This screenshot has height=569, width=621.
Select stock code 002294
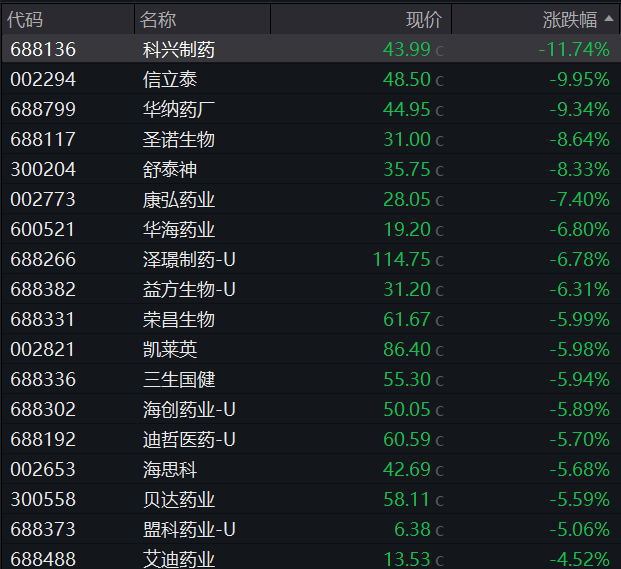[43, 80]
